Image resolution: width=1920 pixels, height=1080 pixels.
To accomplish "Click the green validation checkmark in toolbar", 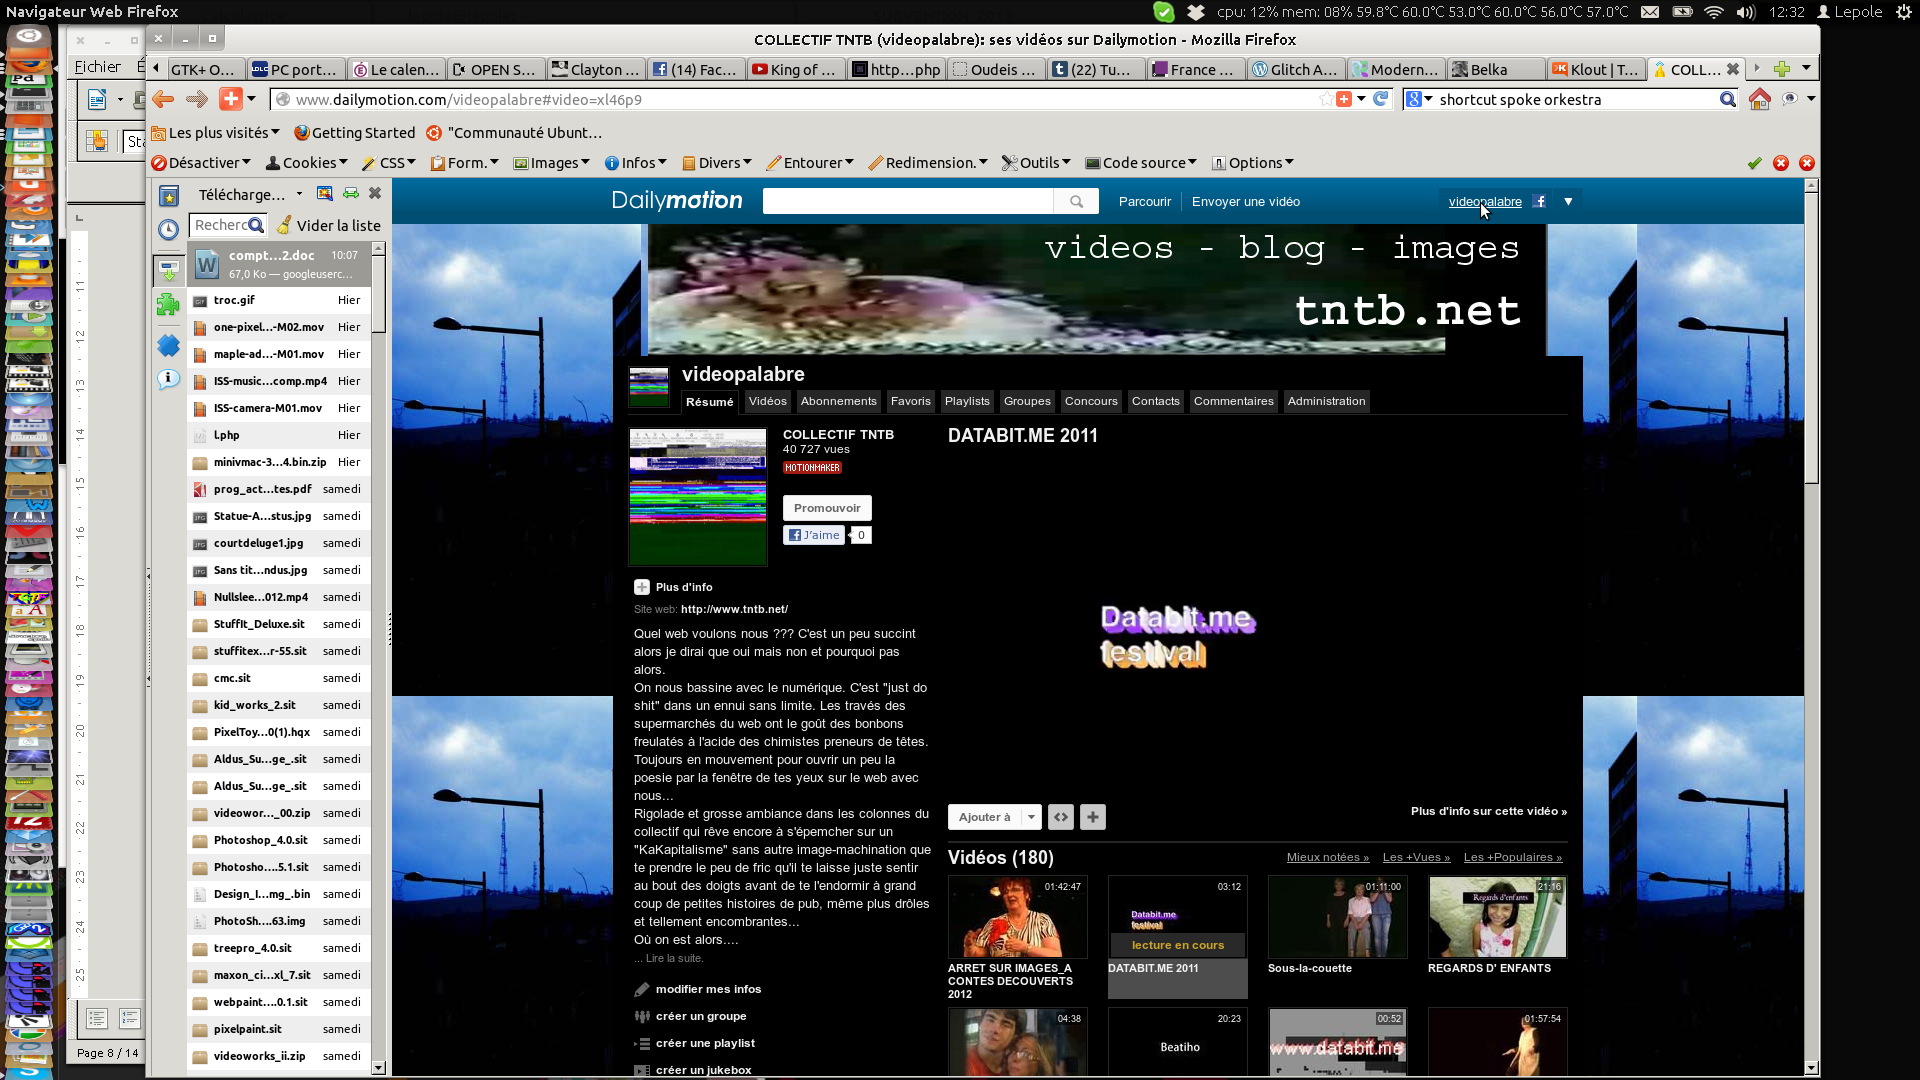I will (x=1754, y=163).
